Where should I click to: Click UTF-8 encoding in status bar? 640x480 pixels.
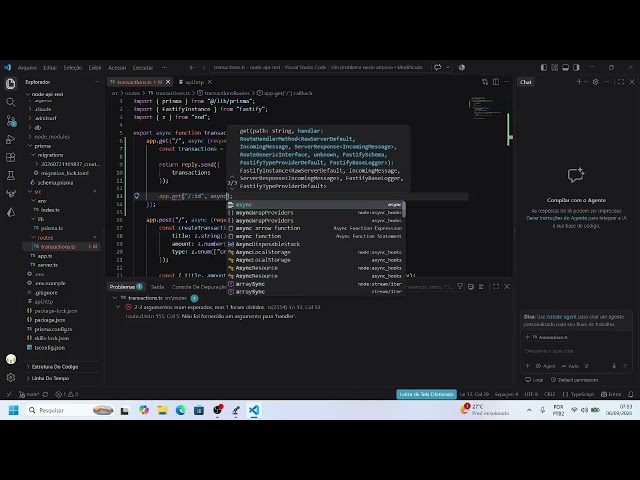[531, 394]
